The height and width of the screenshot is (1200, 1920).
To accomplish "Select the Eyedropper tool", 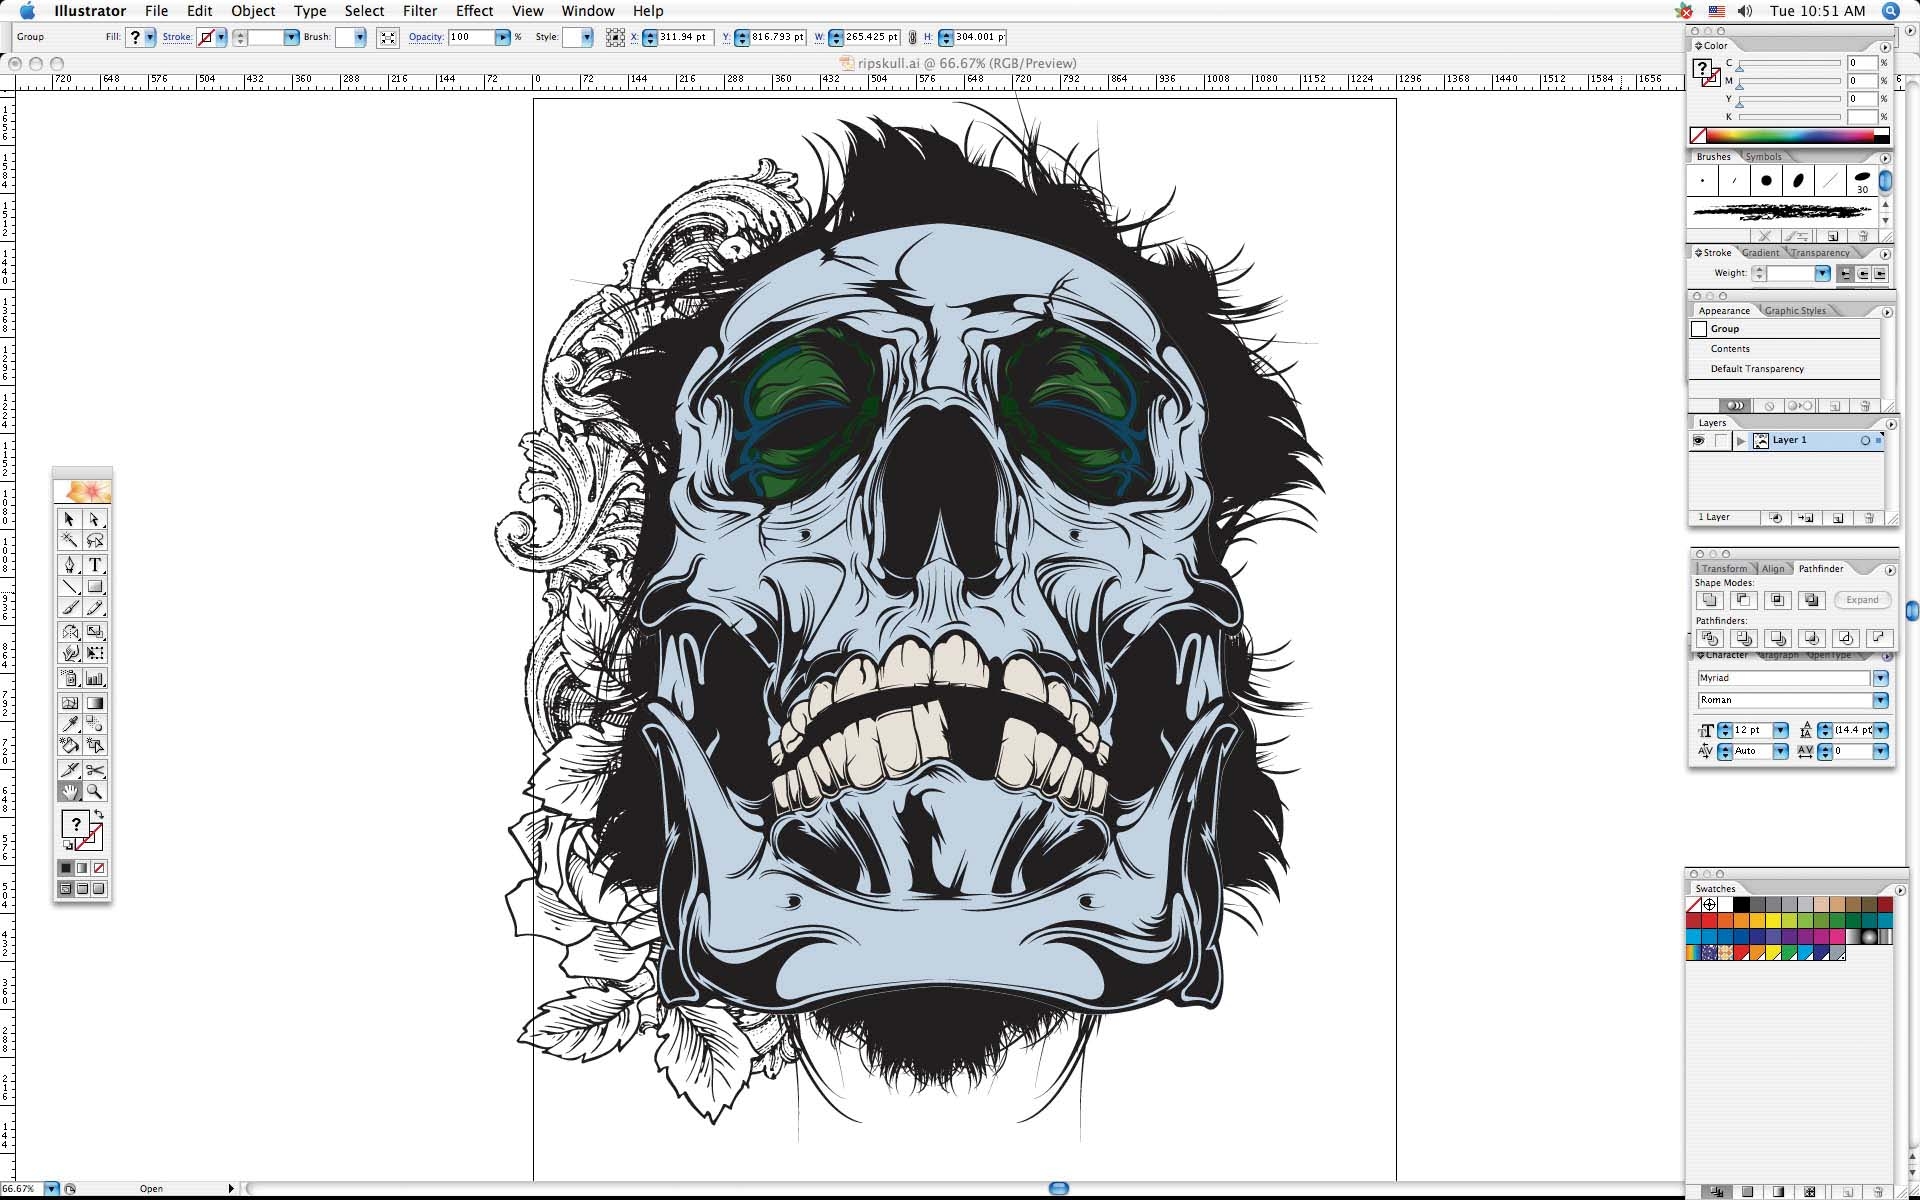I will 69,724.
